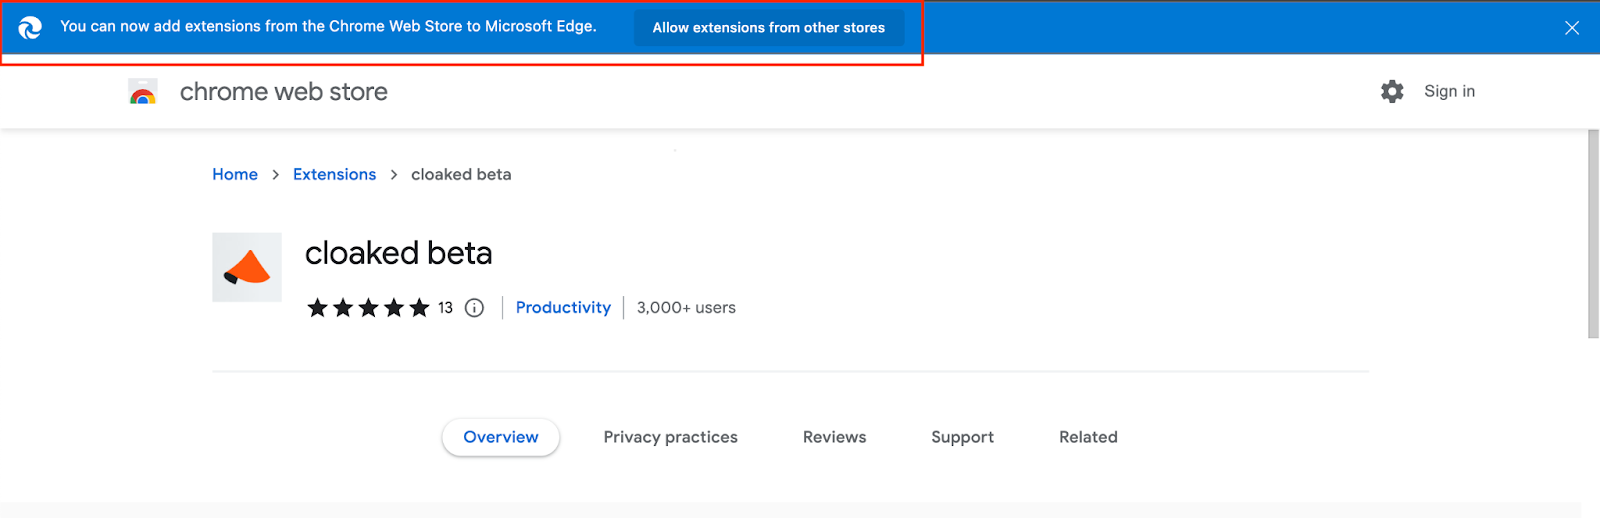Image resolution: width=1600 pixels, height=518 pixels.
Task: Switch to the Reviews tab
Action: 834,437
